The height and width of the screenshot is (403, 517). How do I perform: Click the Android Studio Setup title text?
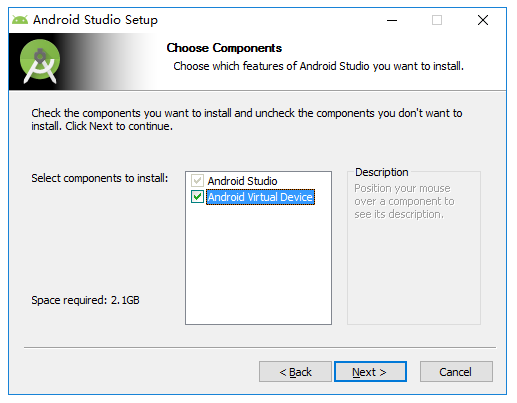pyautogui.click(x=95, y=20)
